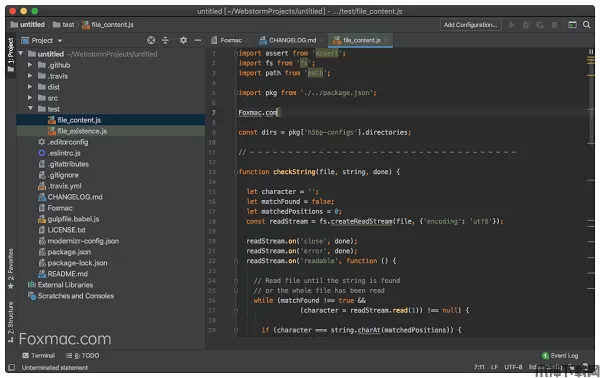This screenshot has width=600, height=378.
Task: Select .gitattributes file
Action: (x=64, y=164)
